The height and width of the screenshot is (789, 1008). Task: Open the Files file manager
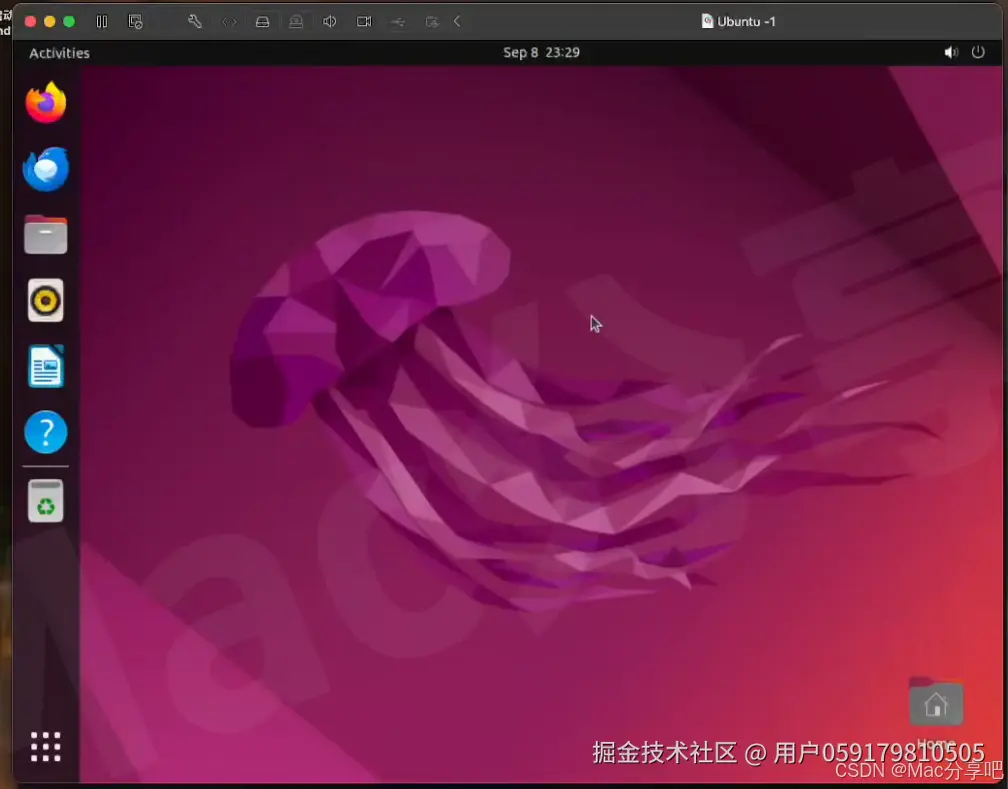click(x=45, y=234)
